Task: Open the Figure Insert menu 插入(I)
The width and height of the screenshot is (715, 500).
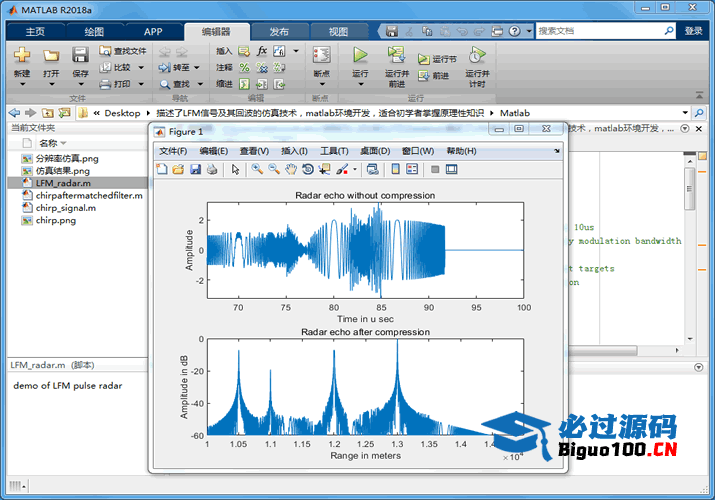Action: (294, 151)
